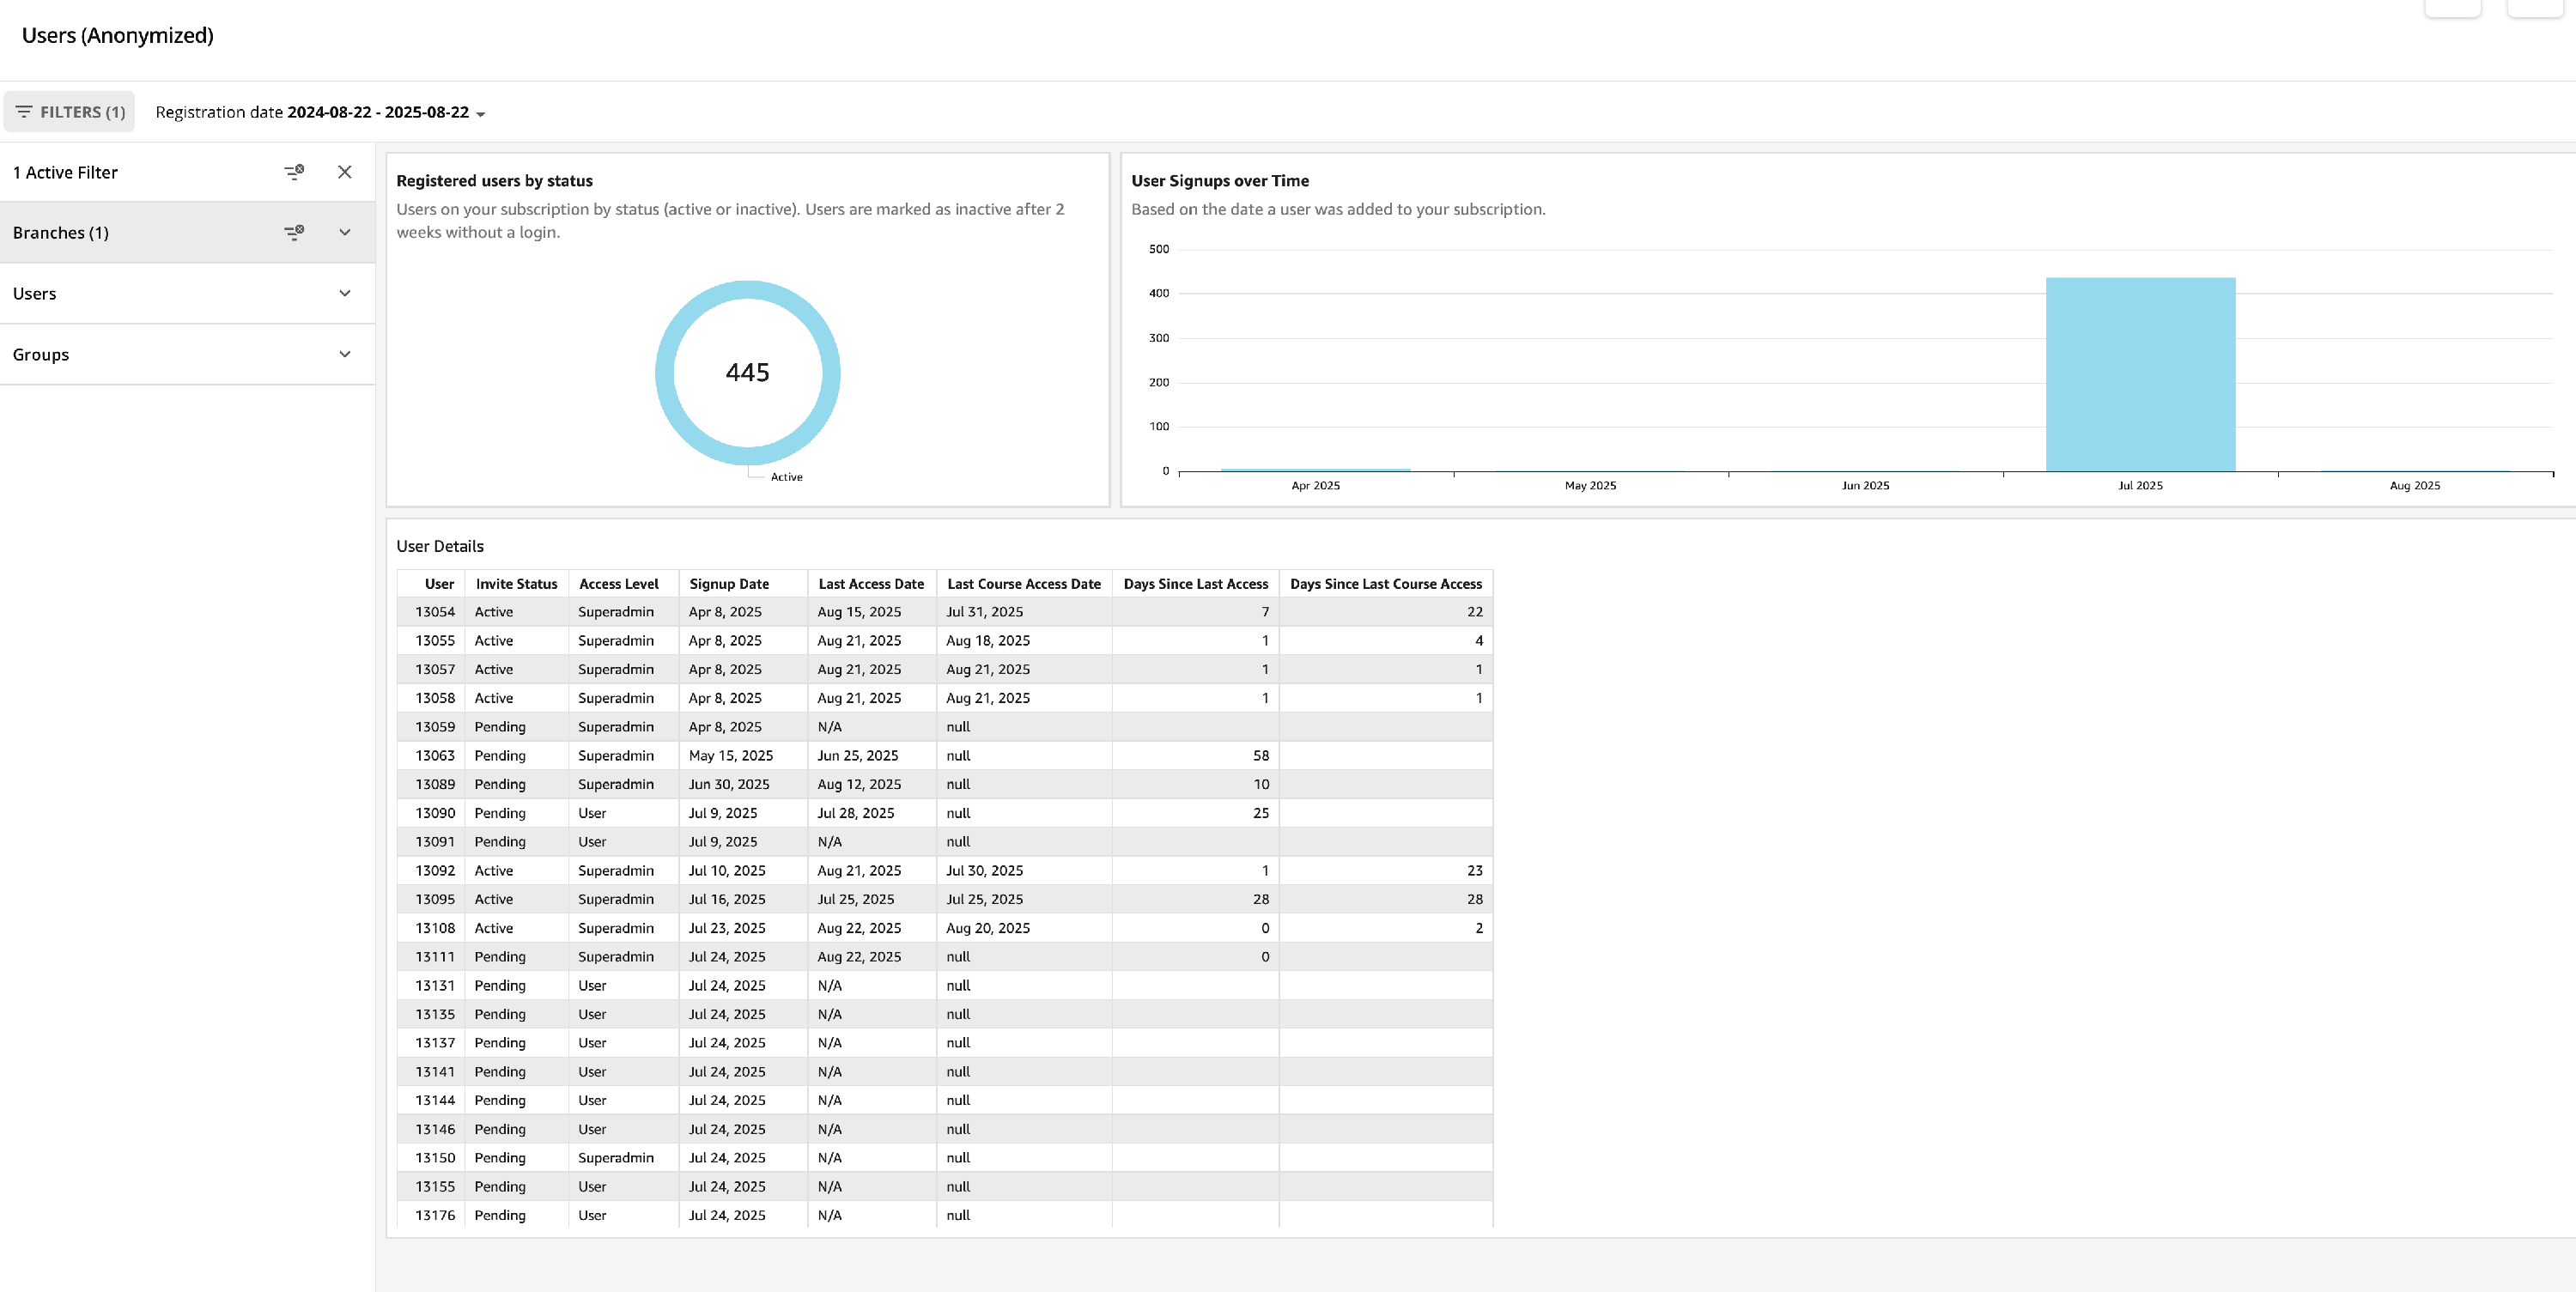Select user 13108 row in table
Screen dimensions: 2576x1292
(435, 928)
